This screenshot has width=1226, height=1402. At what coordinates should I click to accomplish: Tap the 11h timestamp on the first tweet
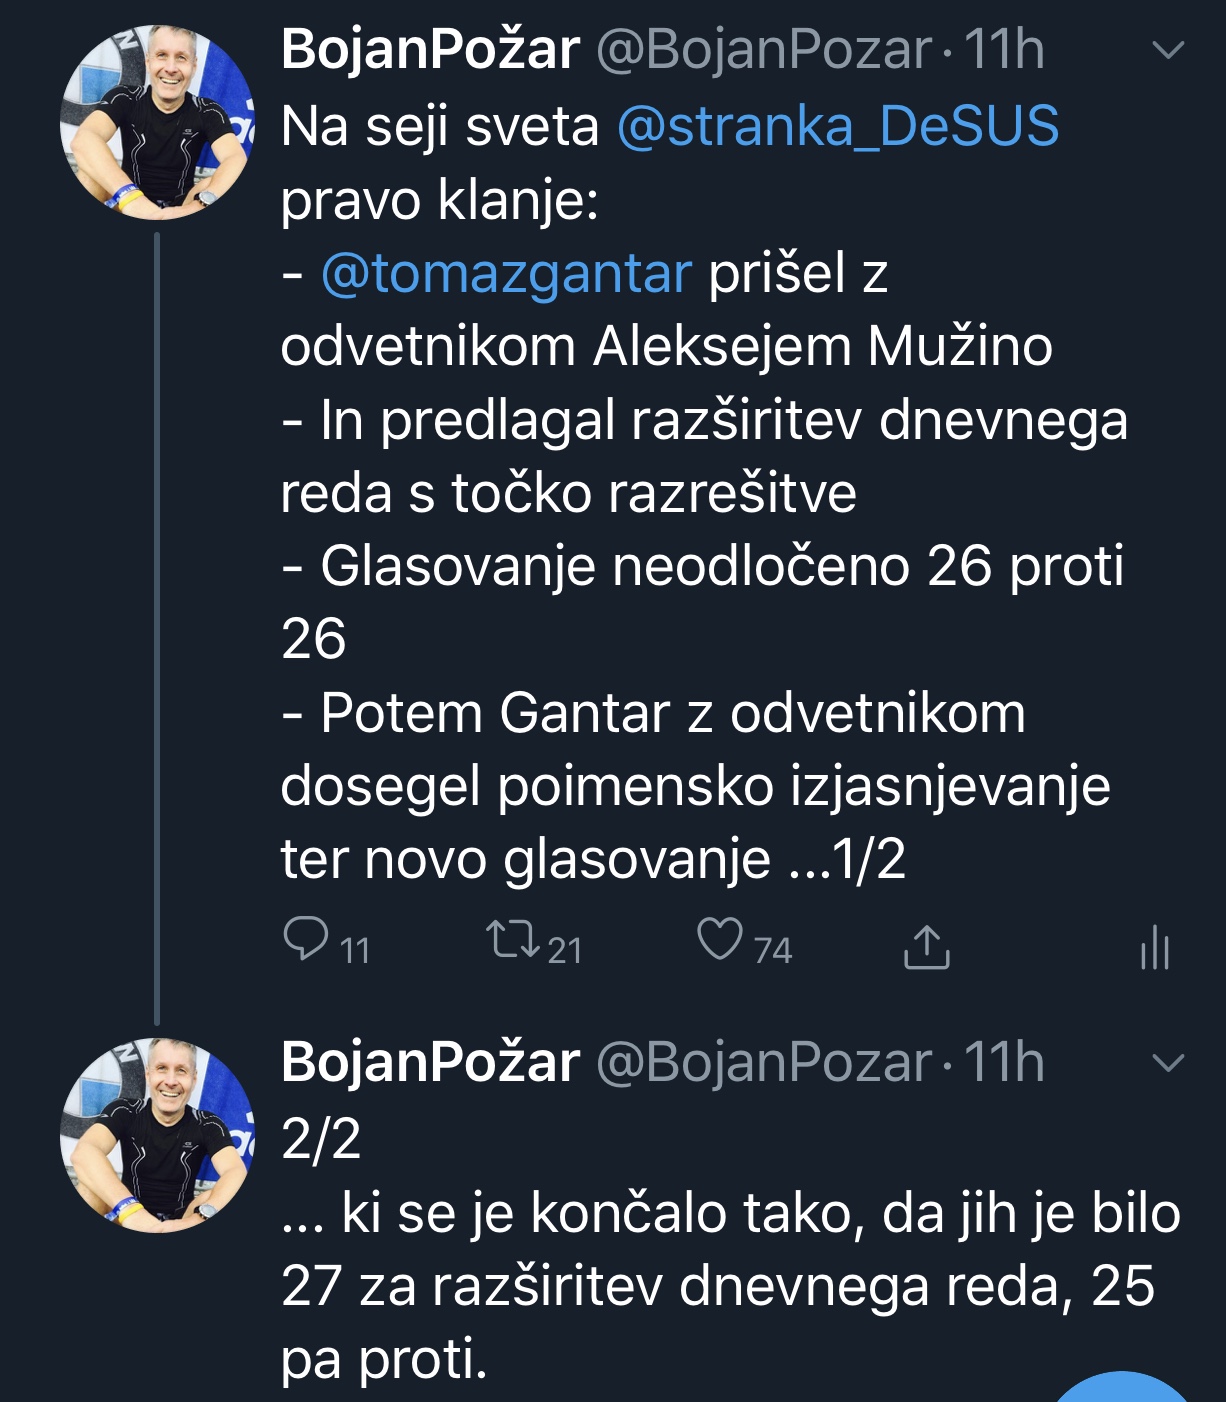[x=1004, y=50]
